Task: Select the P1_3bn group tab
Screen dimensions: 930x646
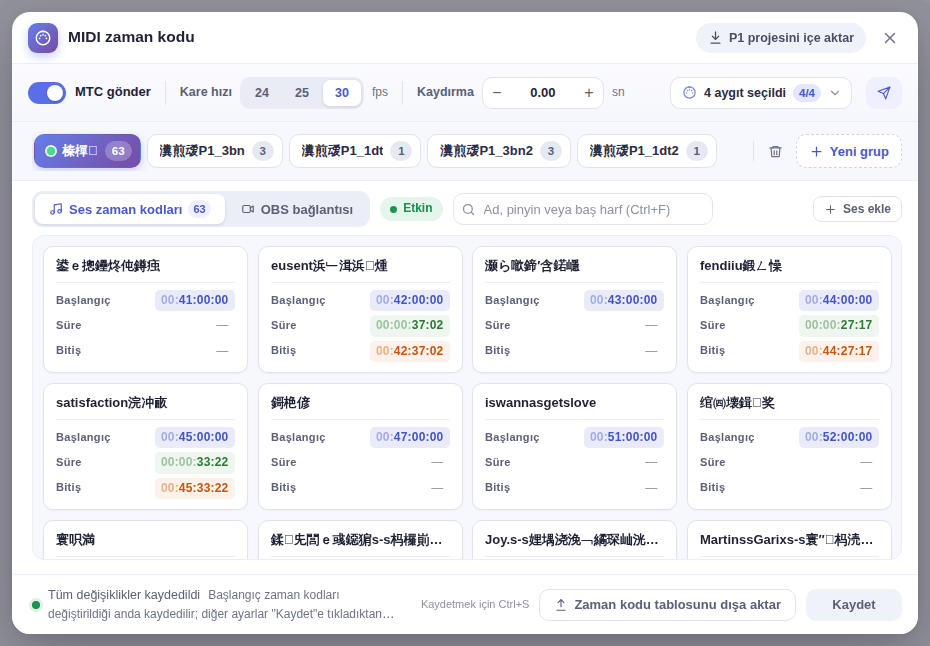Action: pos(215,151)
